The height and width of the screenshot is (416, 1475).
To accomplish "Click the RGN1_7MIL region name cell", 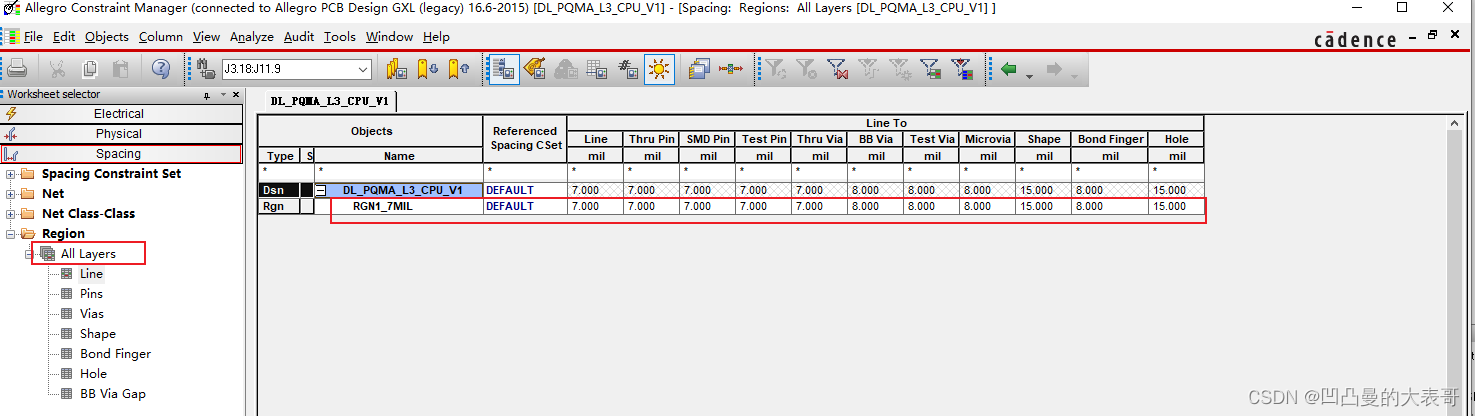I will click(x=399, y=206).
